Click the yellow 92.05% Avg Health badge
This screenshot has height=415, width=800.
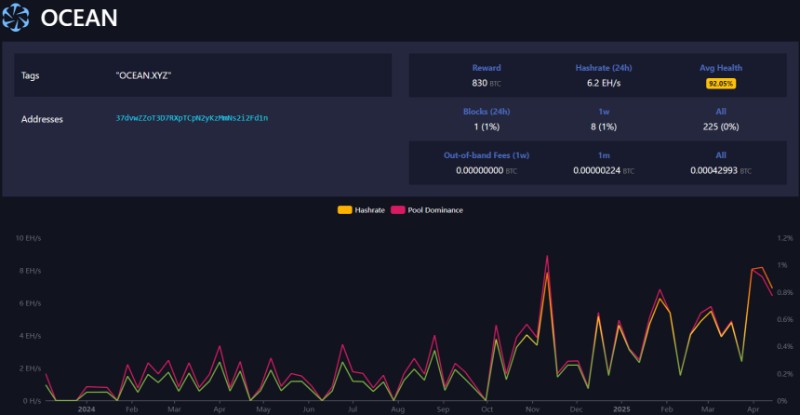720,84
